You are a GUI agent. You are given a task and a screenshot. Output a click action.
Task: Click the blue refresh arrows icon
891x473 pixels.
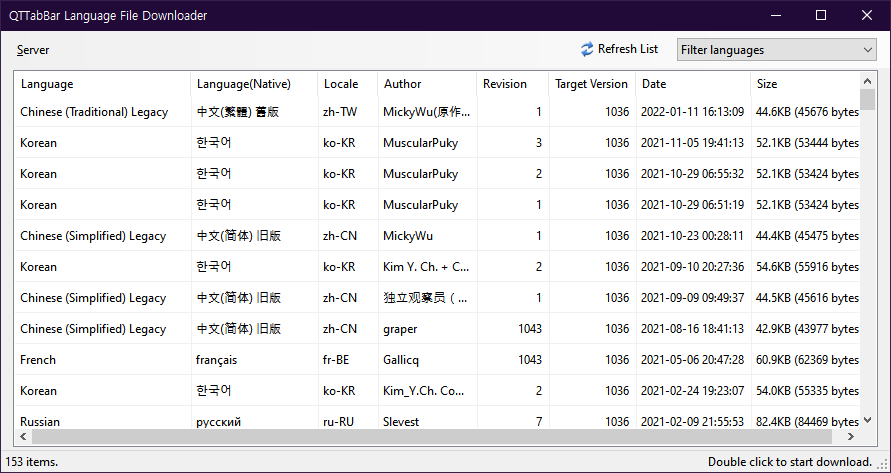pos(586,49)
